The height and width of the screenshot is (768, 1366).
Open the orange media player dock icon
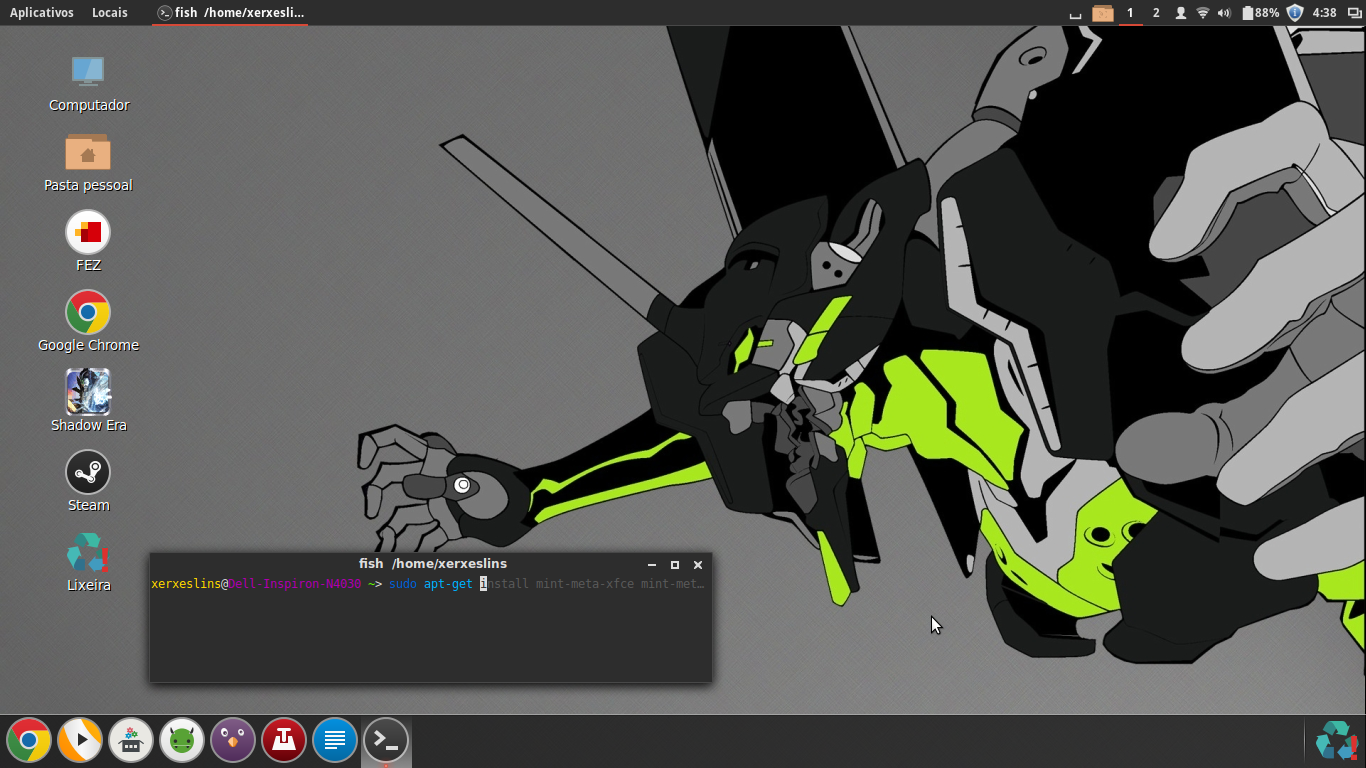(80, 741)
